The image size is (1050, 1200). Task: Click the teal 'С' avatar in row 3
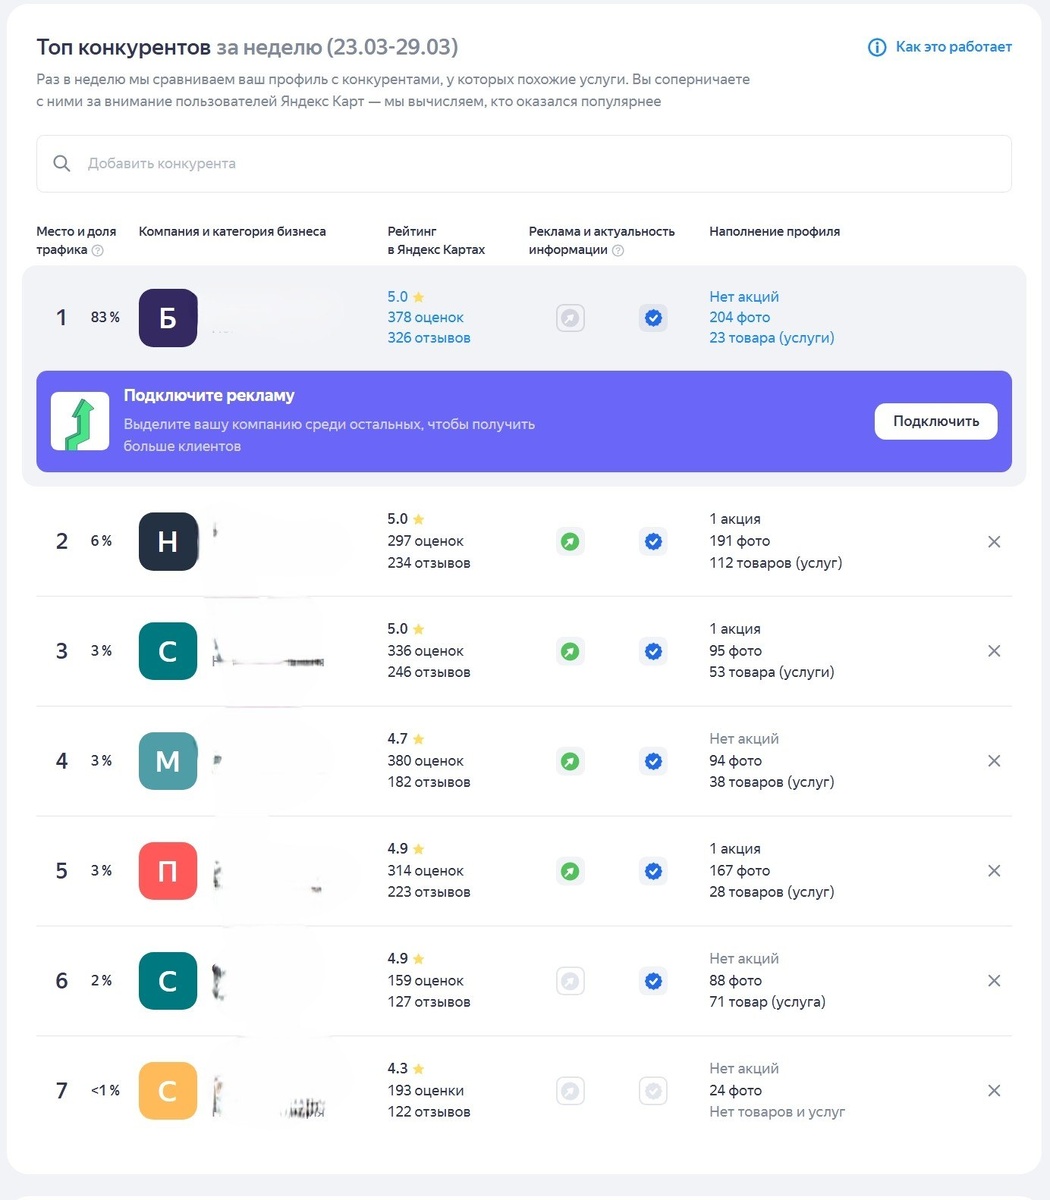pyautogui.click(x=168, y=651)
